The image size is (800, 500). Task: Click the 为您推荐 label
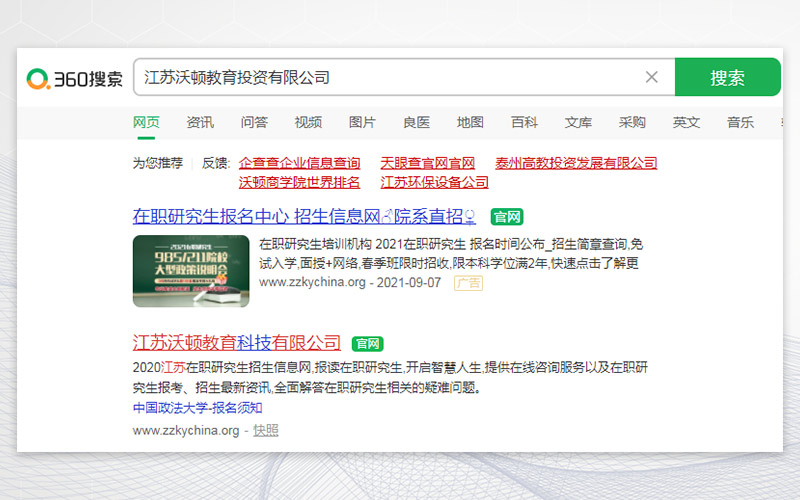pyautogui.click(x=158, y=163)
